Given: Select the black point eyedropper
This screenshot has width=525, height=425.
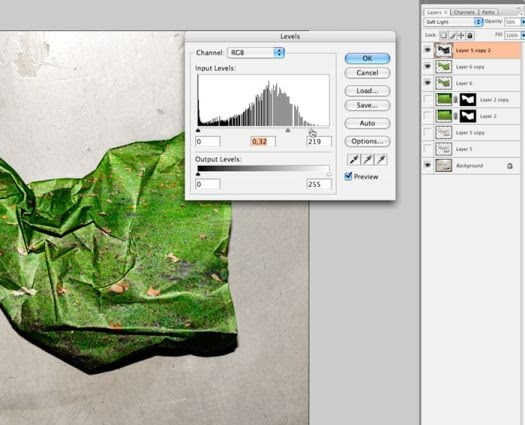Looking at the screenshot, I should pos(354,160).
